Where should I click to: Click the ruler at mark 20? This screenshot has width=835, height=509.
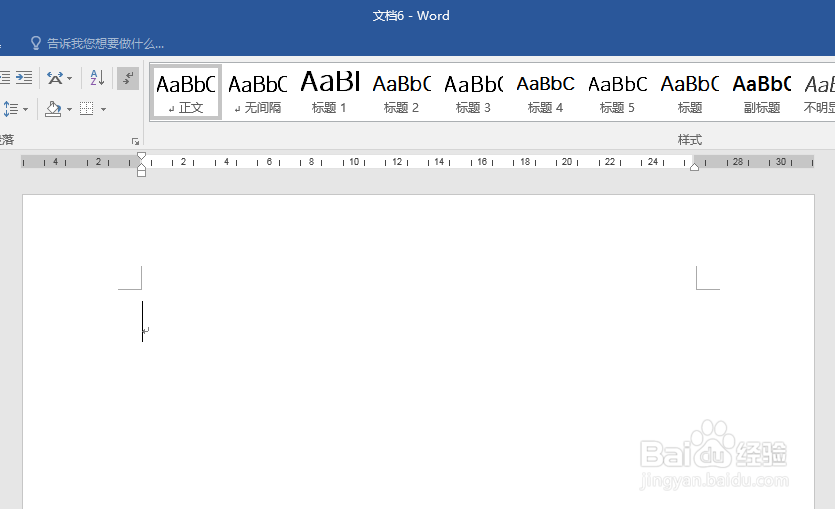click(x=567, y=161)
